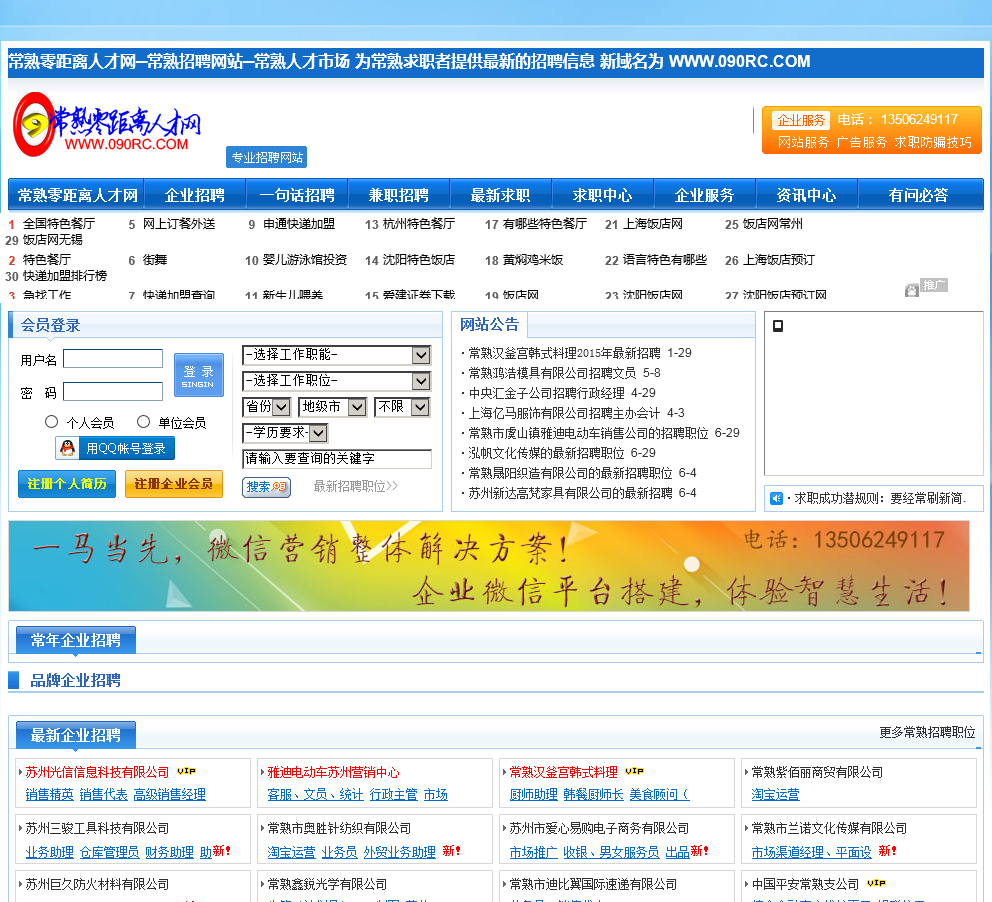Screen dimensions: 992x902
Task: Expand the 省份 province dropdown
Action: pyautogui.click(x=267, y=407)
